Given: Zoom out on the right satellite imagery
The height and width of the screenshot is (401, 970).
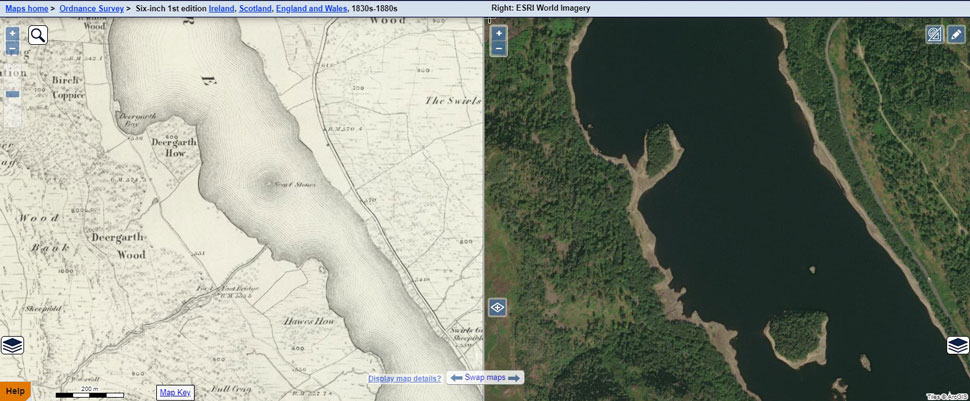Looking at the screenshot, I should [499, 48].
